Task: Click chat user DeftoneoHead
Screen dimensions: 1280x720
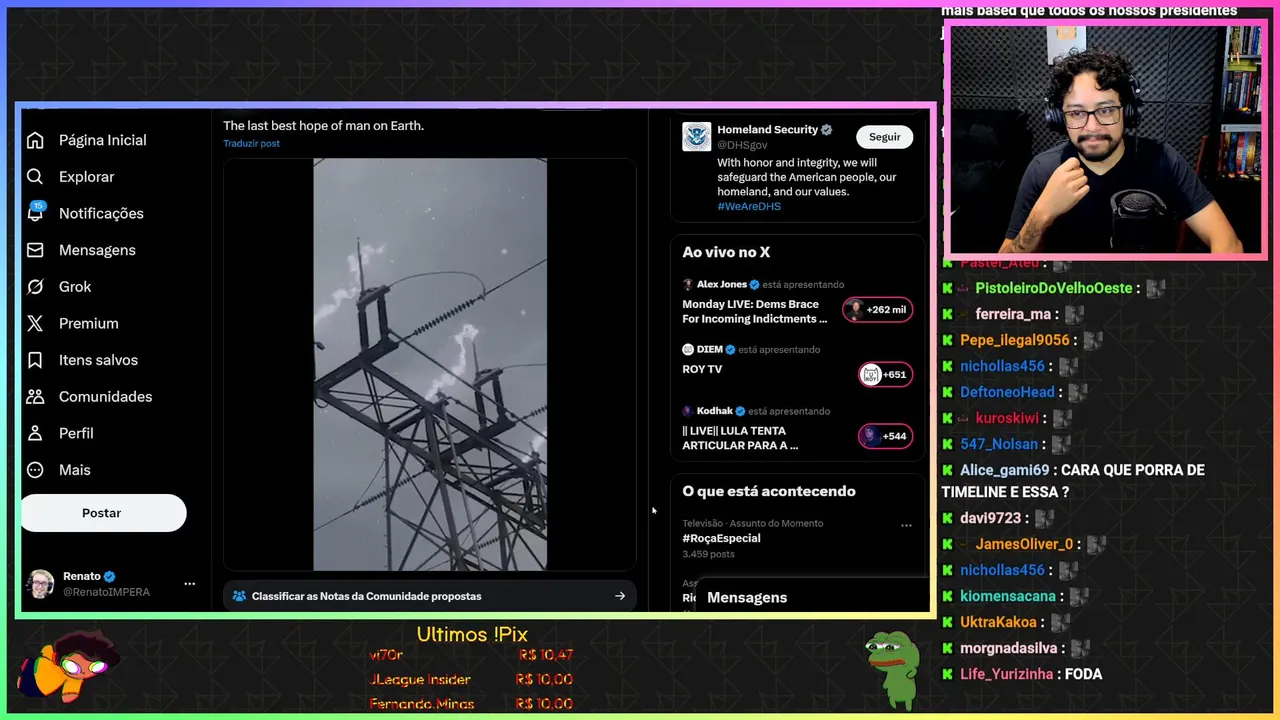Action: click(1007, 392)
